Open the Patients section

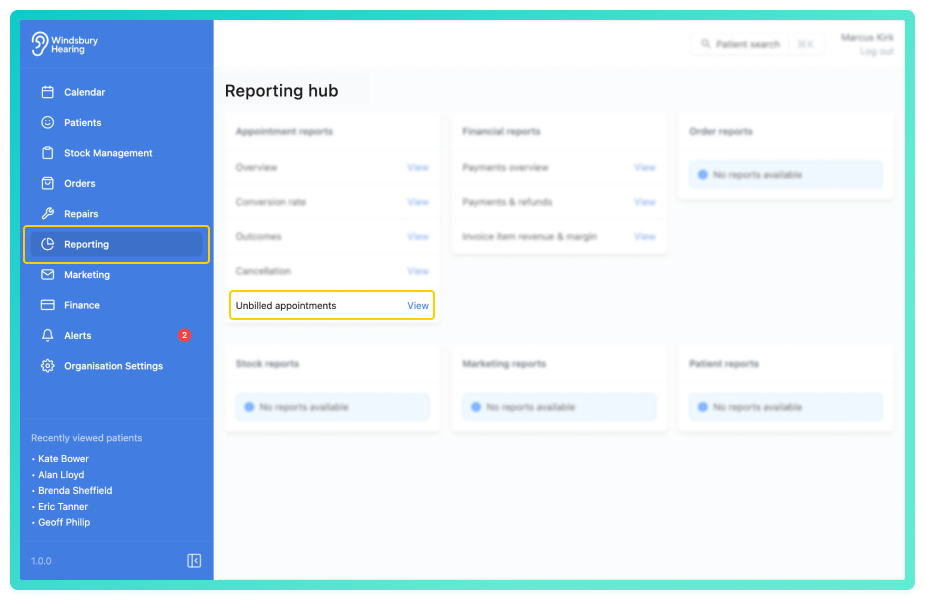(116, 122)
